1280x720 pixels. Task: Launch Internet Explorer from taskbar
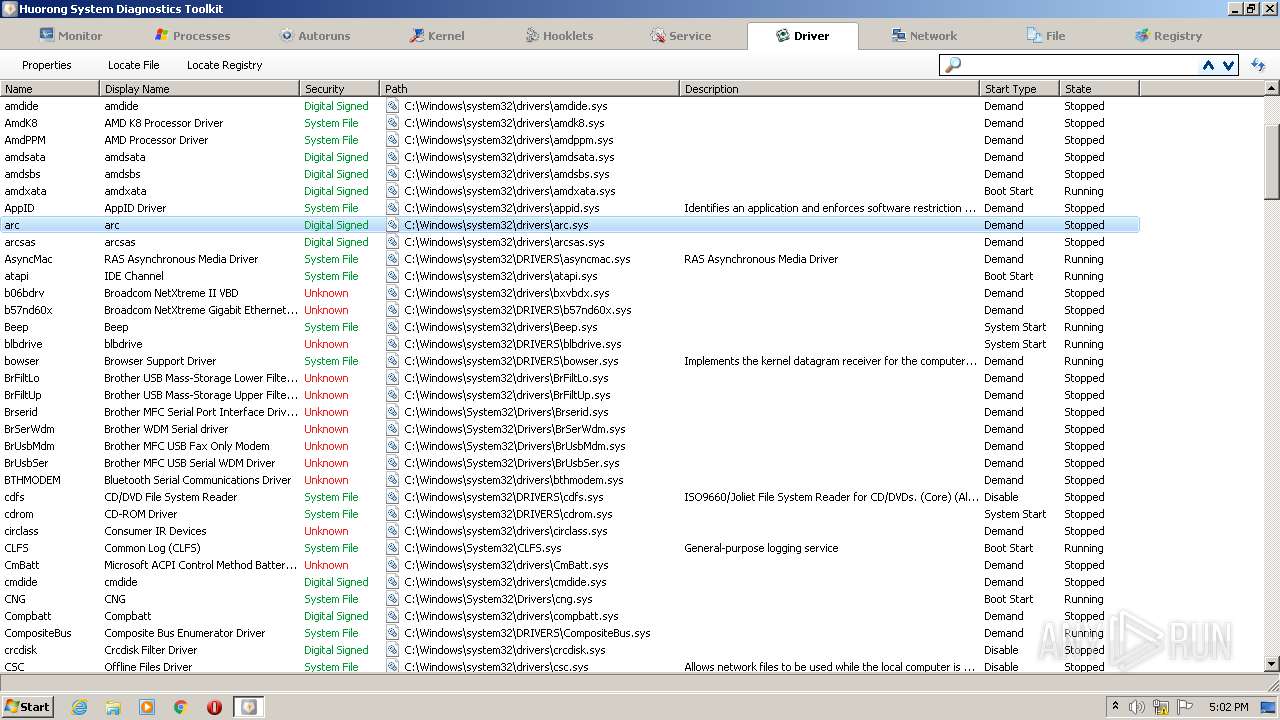[x=80, y=707]
